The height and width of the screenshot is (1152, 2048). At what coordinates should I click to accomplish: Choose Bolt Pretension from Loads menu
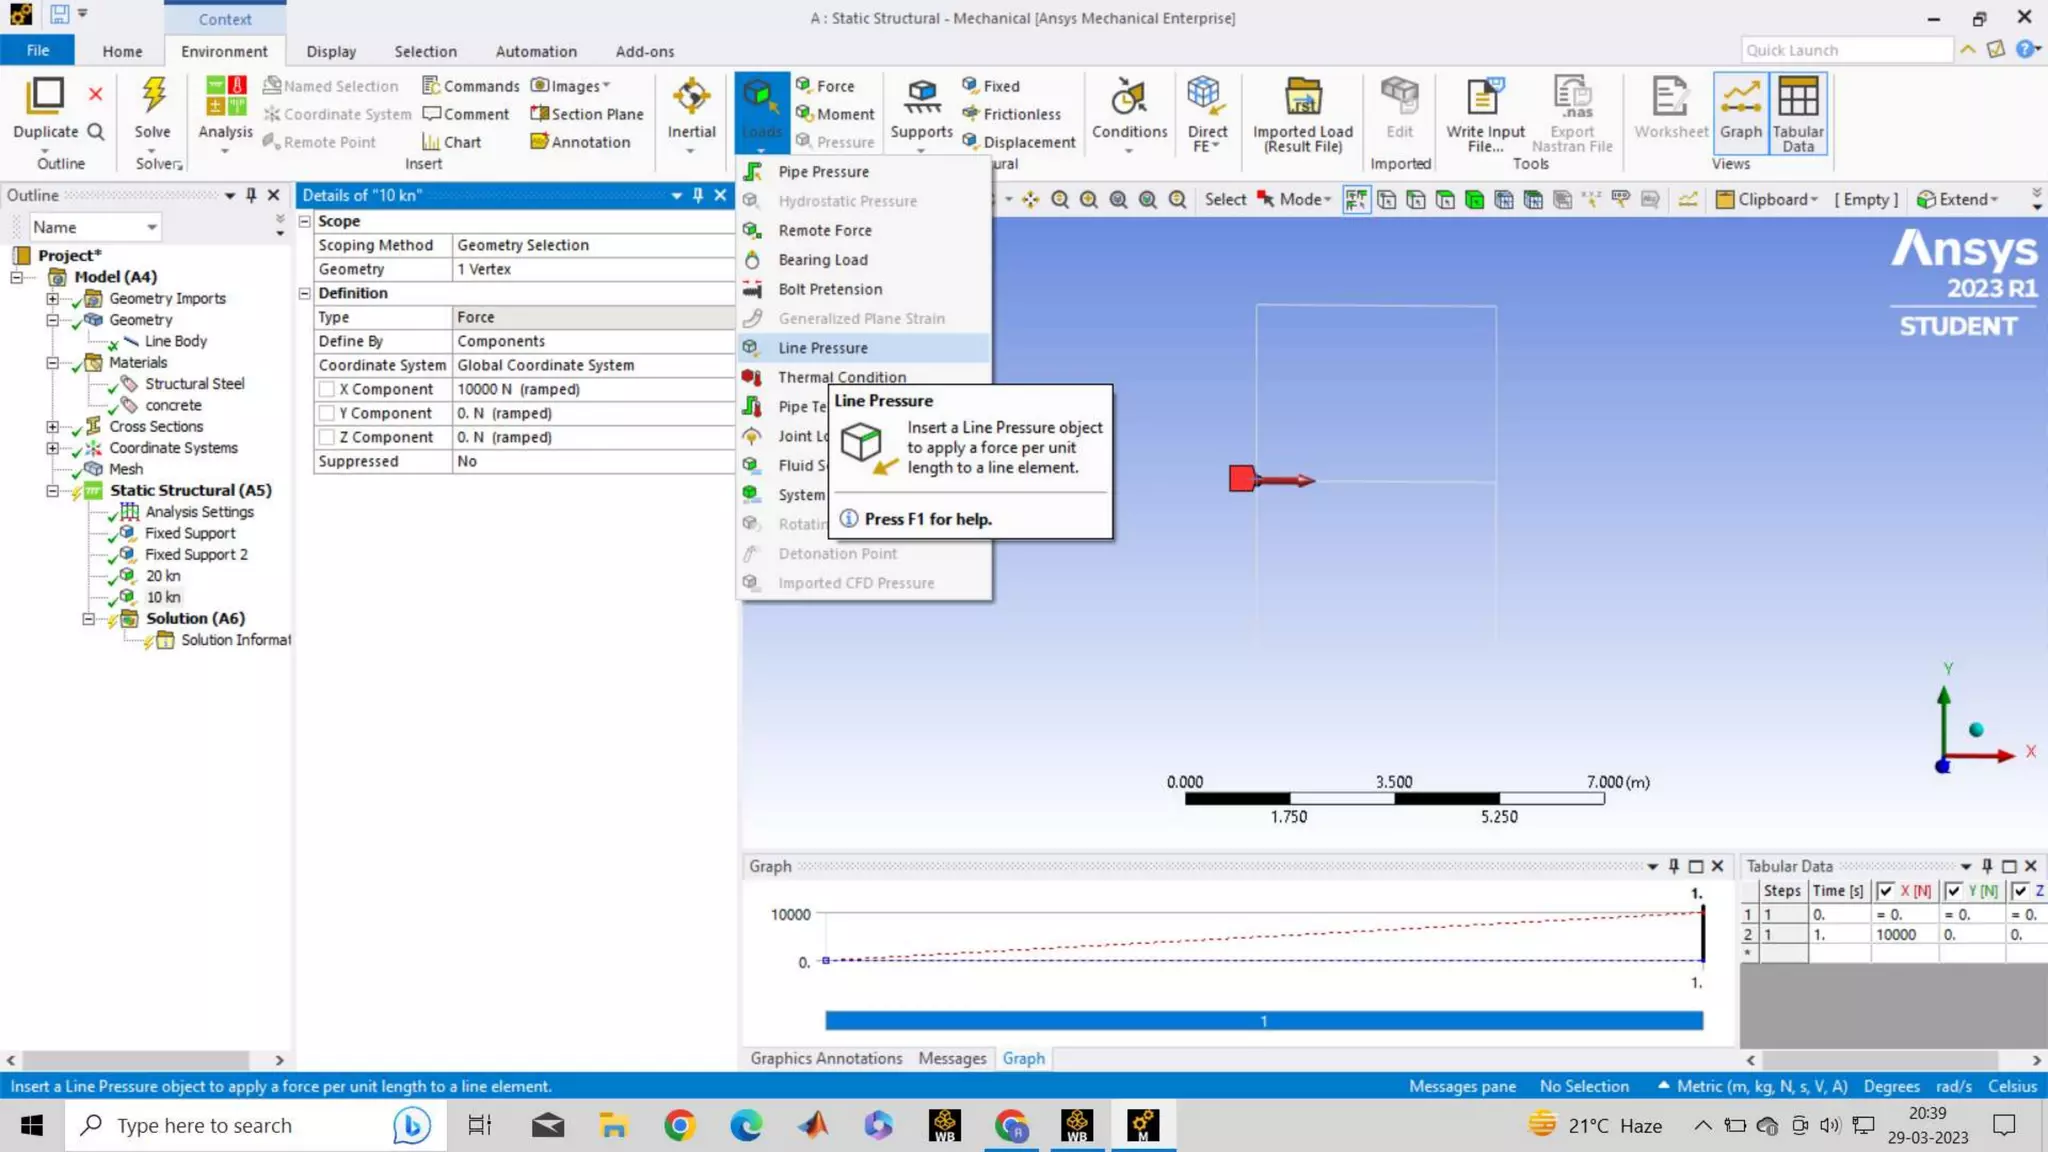coord(864,289)
